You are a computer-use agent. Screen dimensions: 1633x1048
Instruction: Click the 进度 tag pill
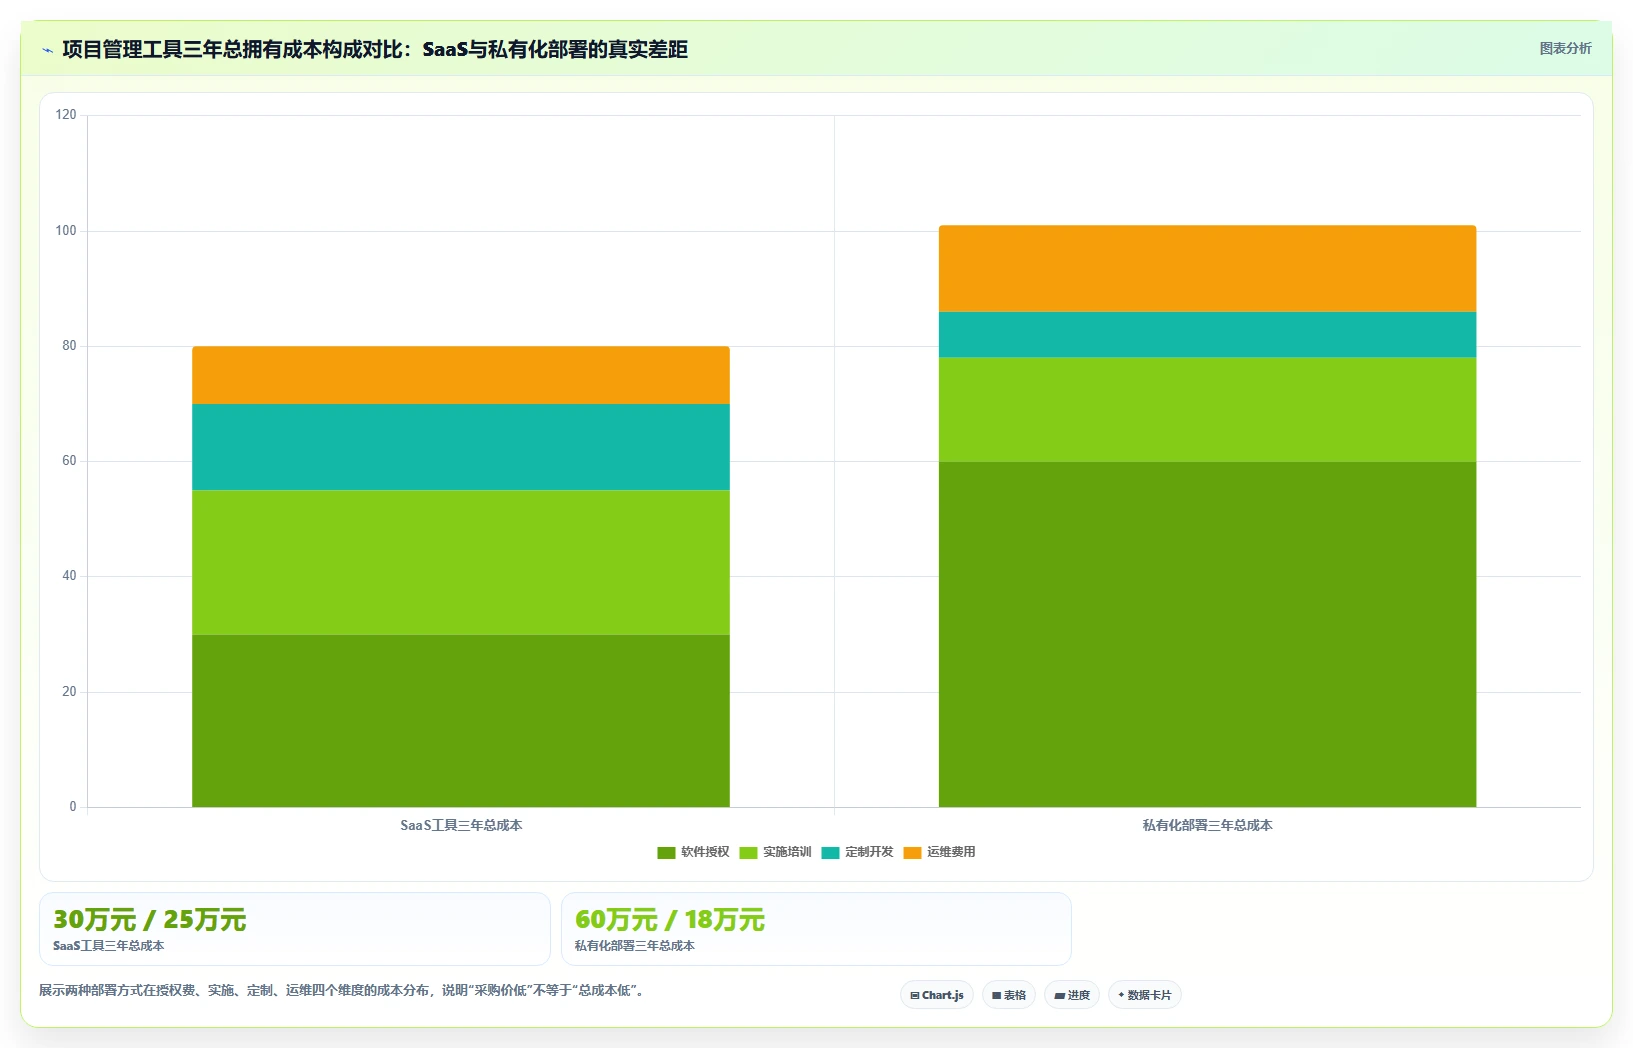click(x=1072, y=995)
